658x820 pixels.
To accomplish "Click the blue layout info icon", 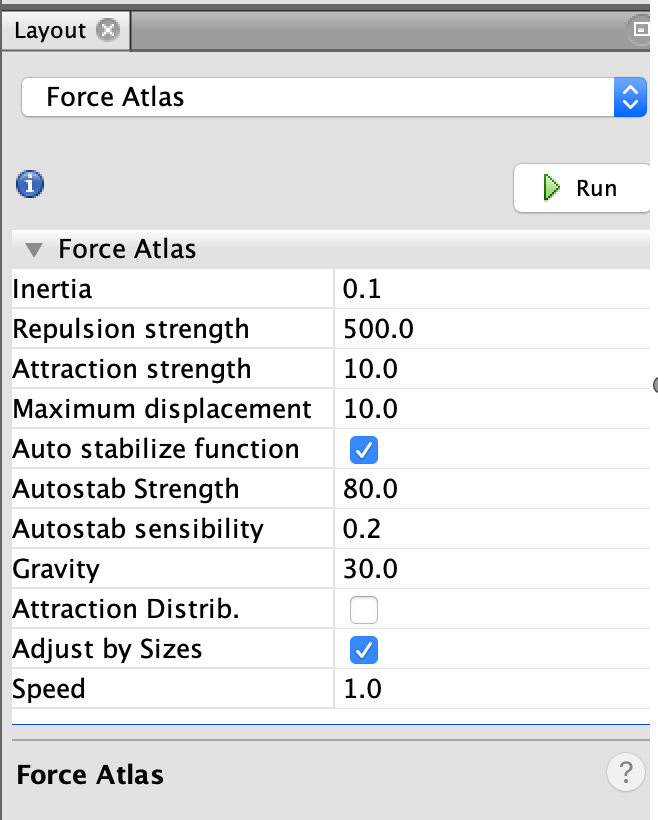I will pos(30,184).
